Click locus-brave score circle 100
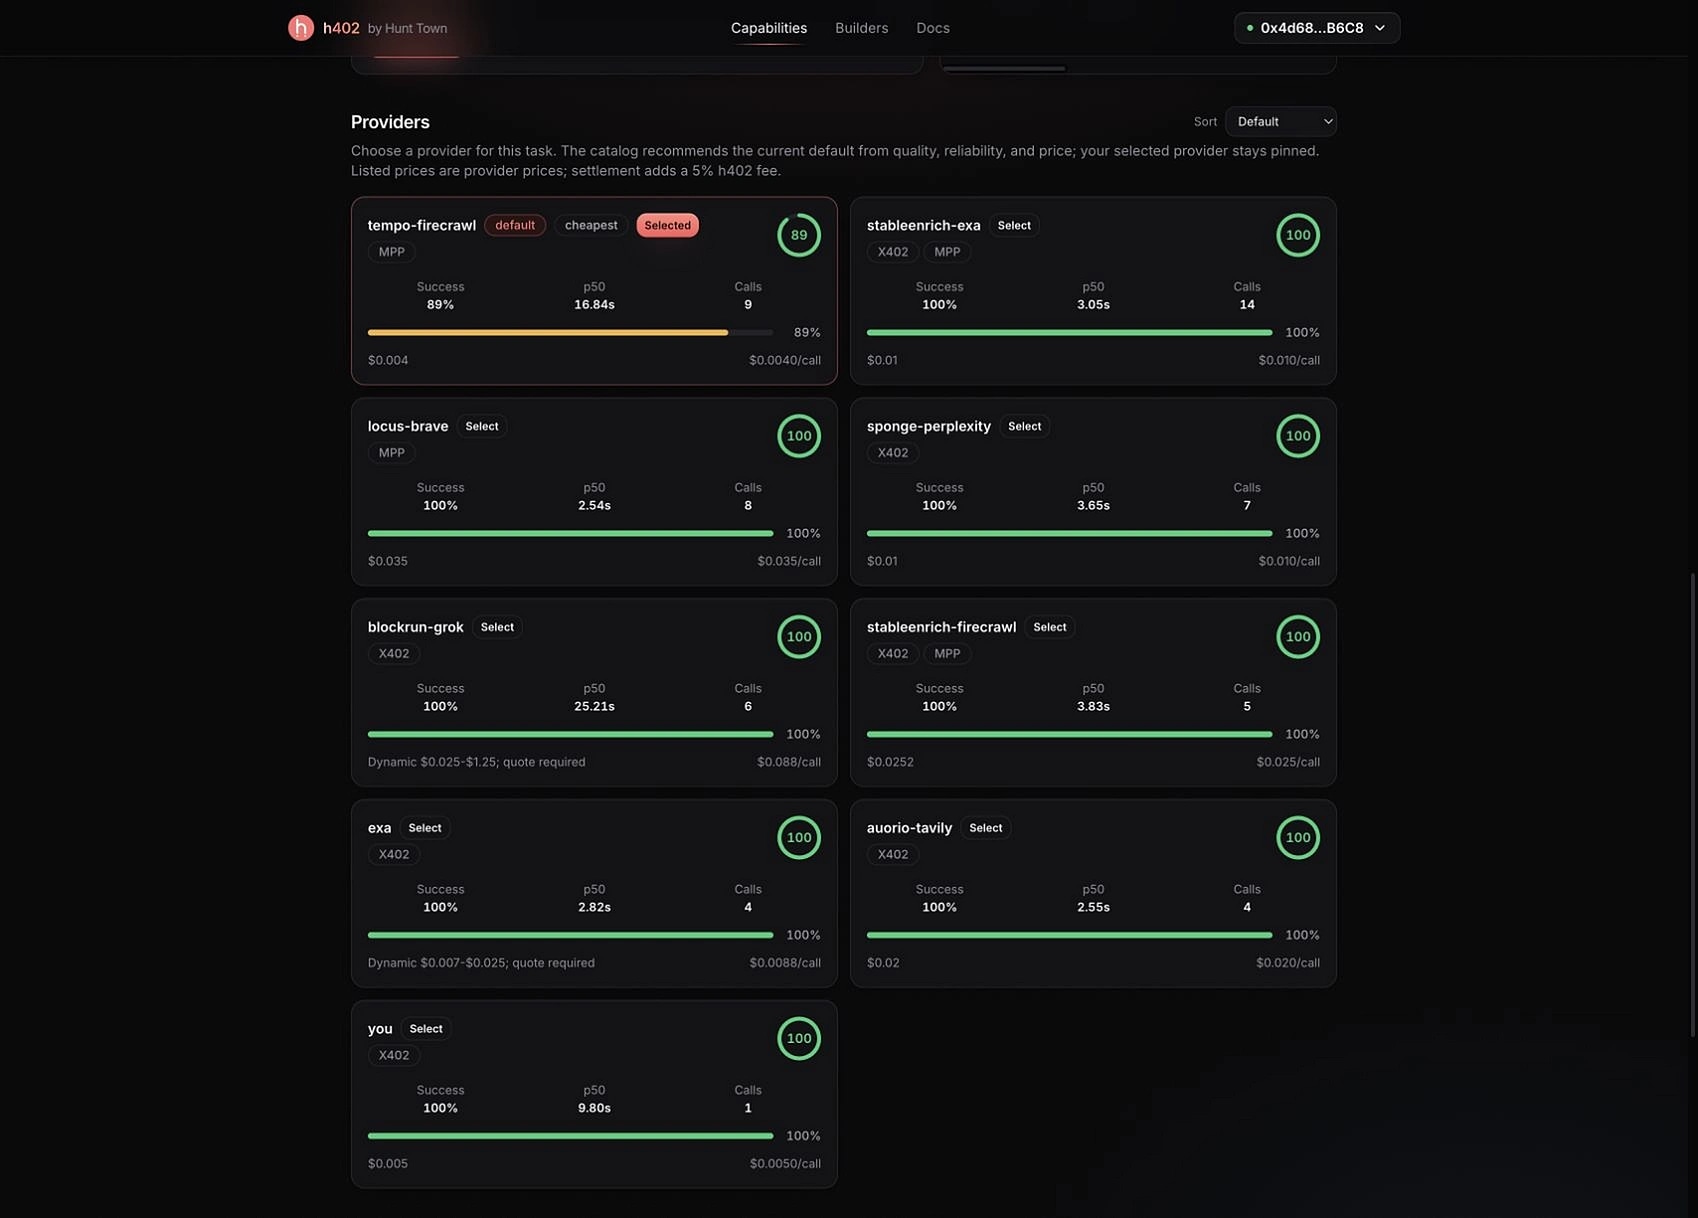The image size is (1698, 1218). tap(798, 436)
